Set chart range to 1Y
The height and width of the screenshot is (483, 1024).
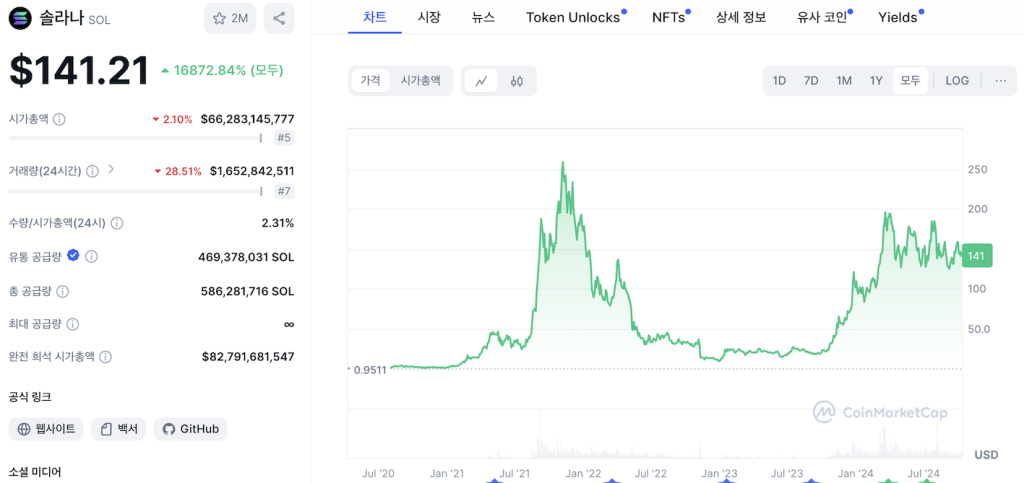click(x=876, y=81)
